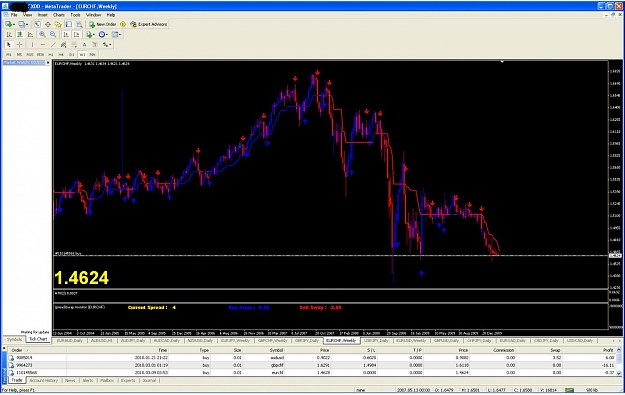Select the crosshair tool
Screen dimensions: 625x395
click(x=20, y=45)
